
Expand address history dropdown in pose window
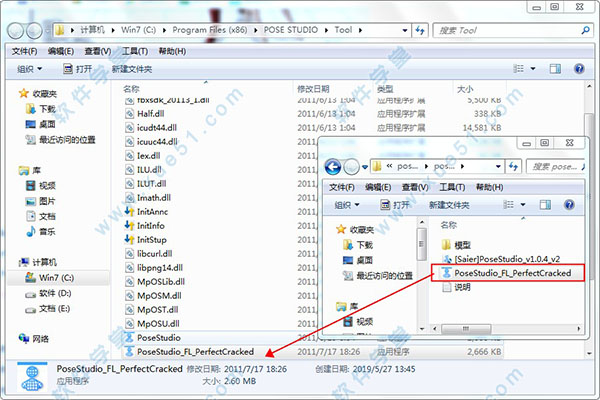pyautogui.click(x=498, y=167)
